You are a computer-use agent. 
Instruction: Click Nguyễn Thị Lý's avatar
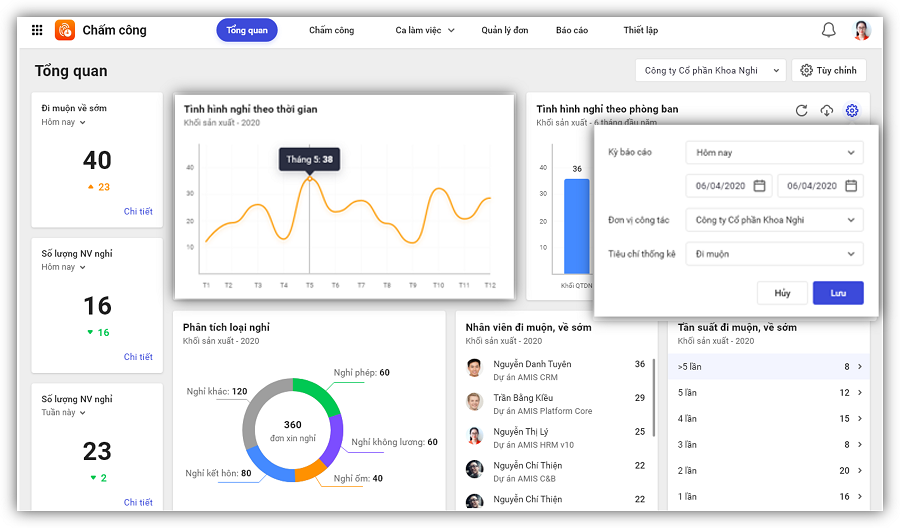coord(474,435)
